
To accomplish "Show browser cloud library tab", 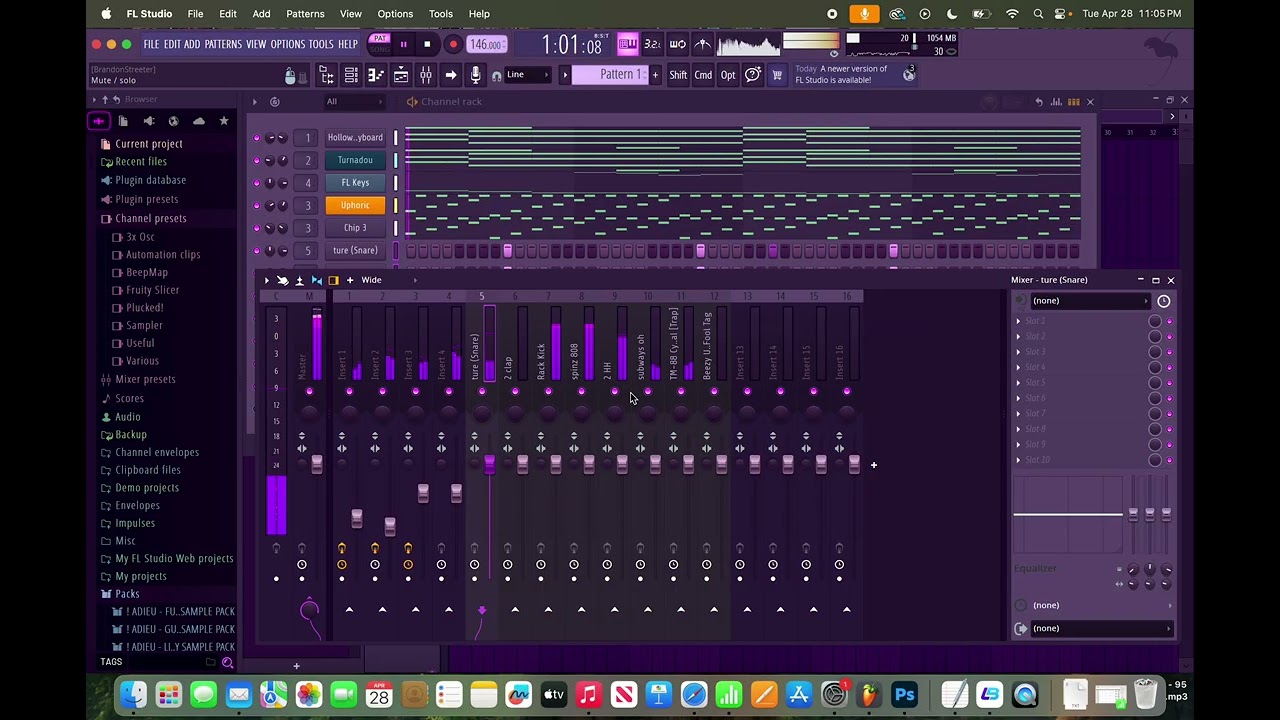I will click(199, 121).
